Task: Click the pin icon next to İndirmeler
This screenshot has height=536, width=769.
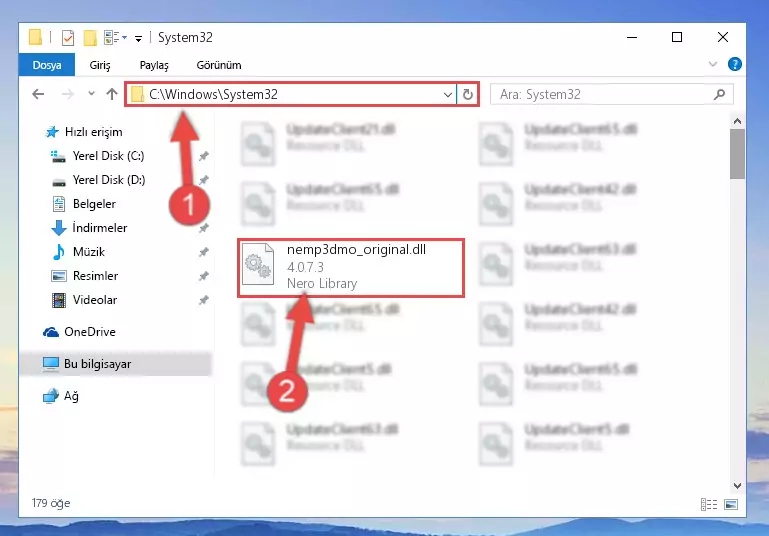Action: pyautogui.click(x=204, y=228)
